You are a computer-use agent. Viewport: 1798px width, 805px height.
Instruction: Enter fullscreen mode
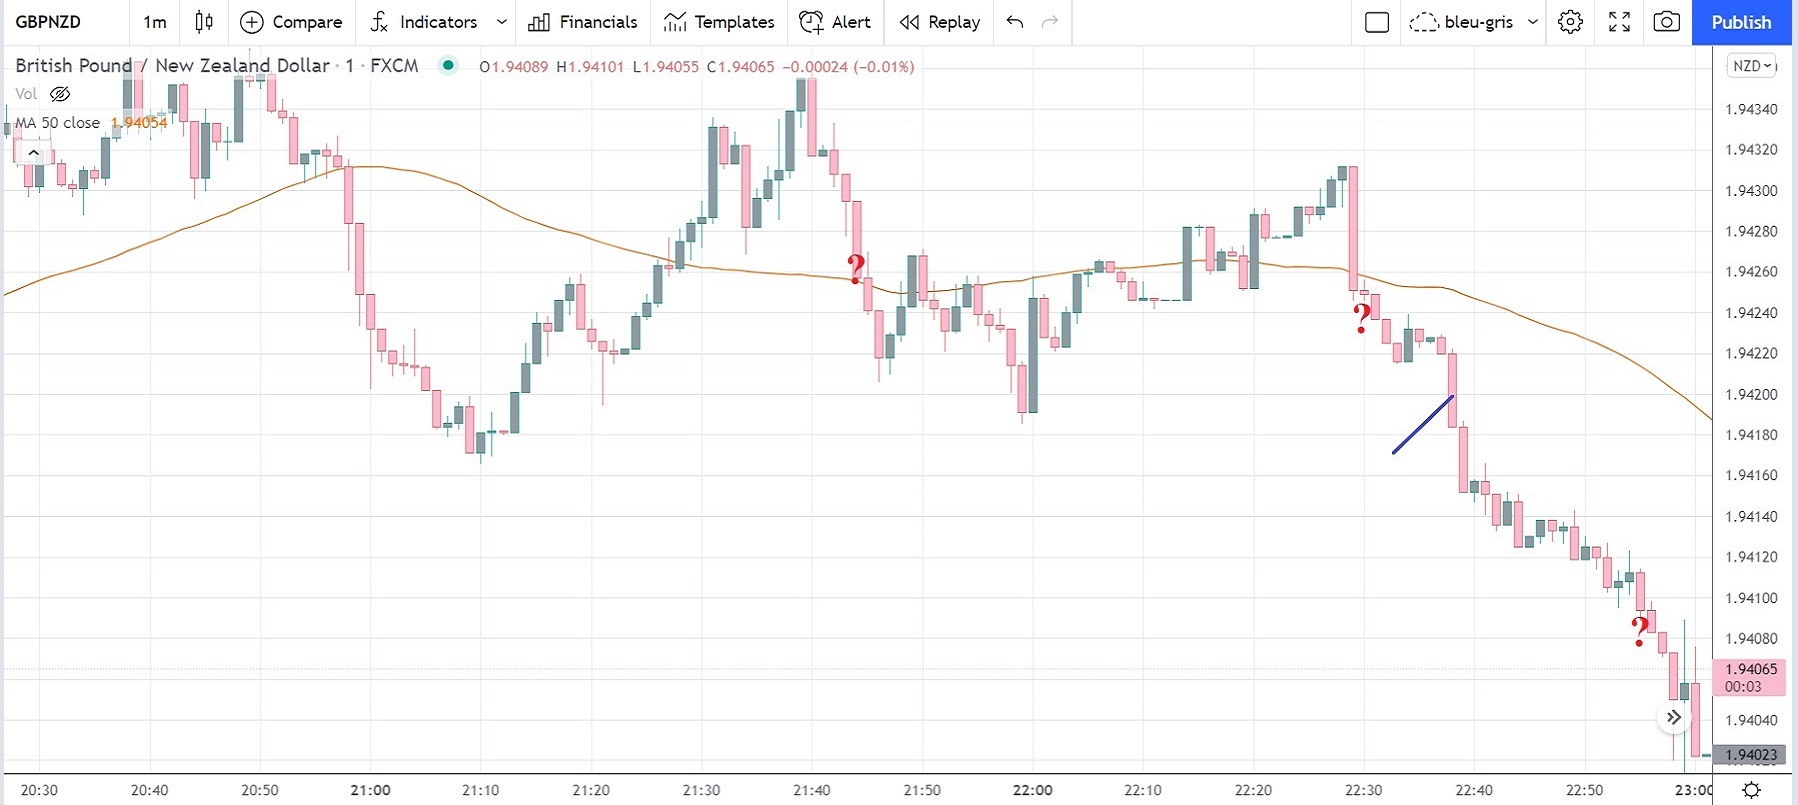(x=1619, y=22)
